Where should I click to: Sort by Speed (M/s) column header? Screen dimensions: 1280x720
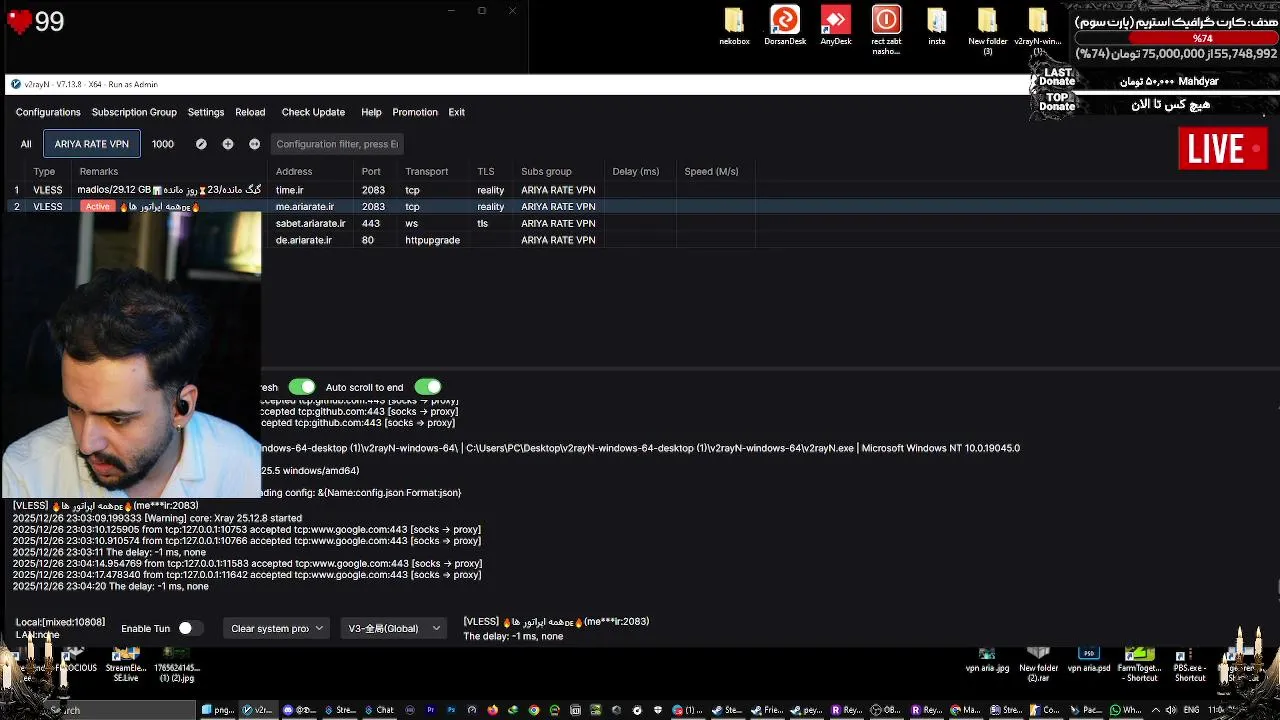click(711, 172)
